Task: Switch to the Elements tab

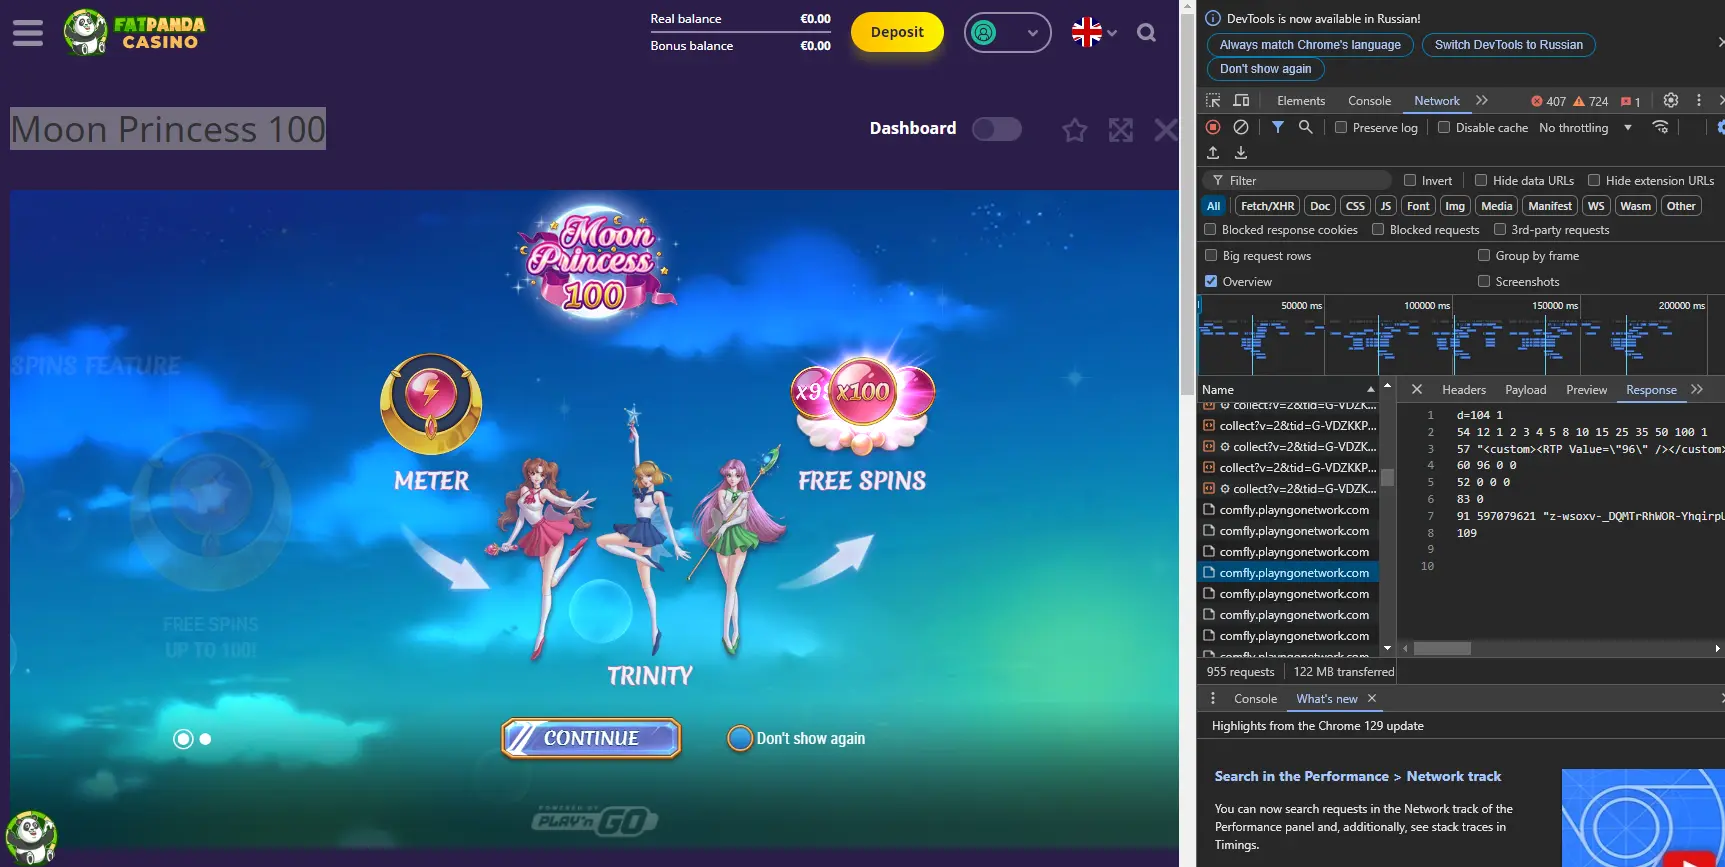Action: [x=1300, y=101]
